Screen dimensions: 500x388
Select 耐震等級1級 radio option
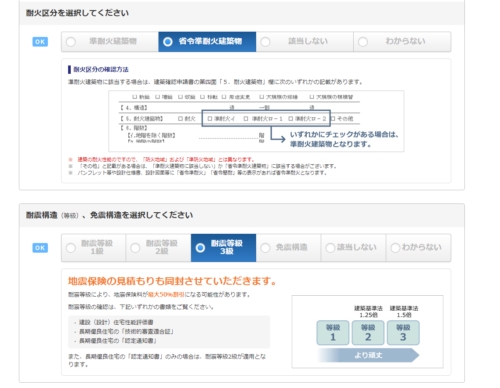point(93,248)
